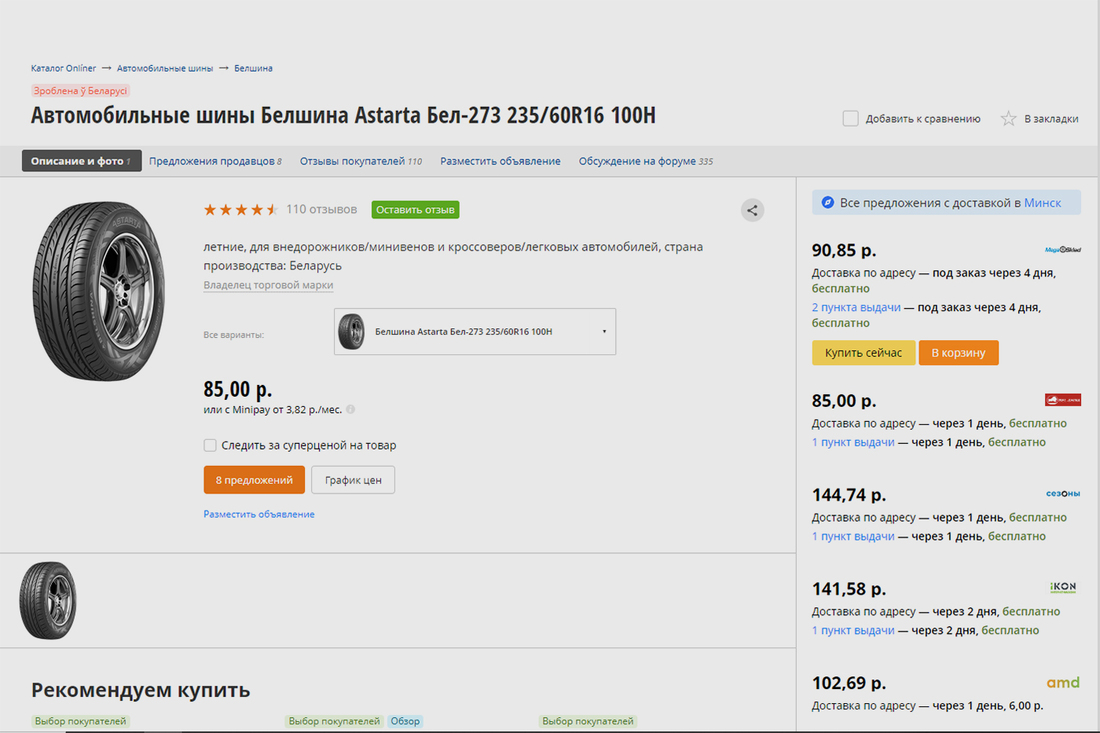Click the bookmark star icon

point(1009,119)
